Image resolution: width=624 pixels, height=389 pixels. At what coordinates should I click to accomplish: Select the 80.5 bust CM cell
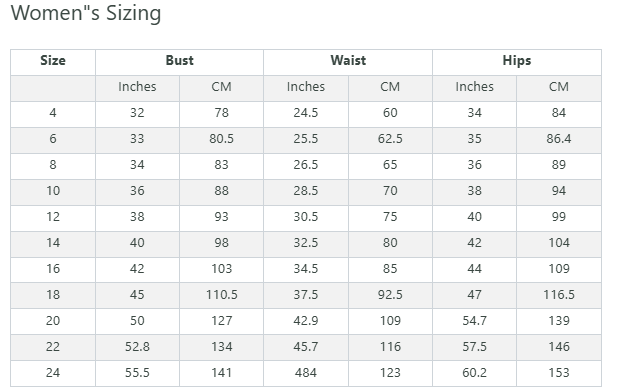(221, 139)
